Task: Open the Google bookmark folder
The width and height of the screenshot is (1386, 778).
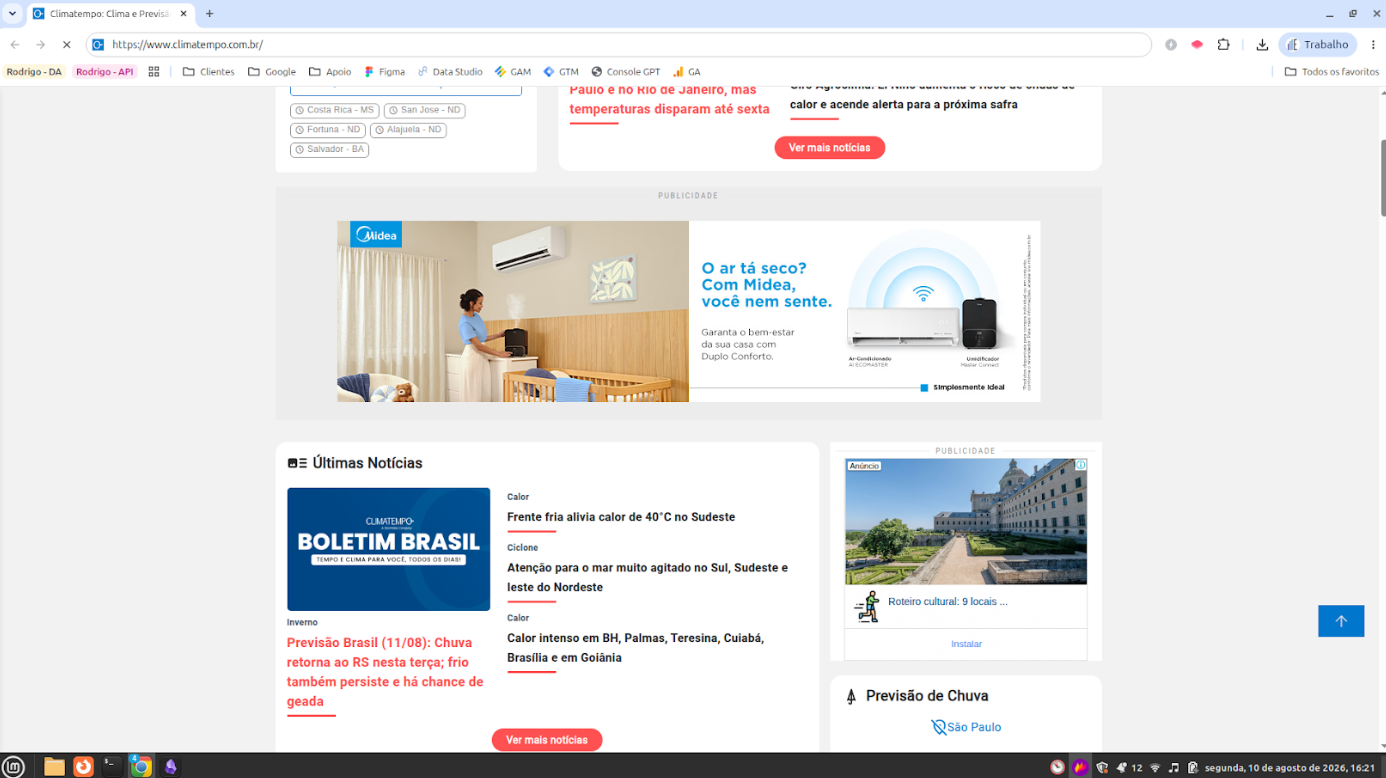Action: [x=272, y=72]
